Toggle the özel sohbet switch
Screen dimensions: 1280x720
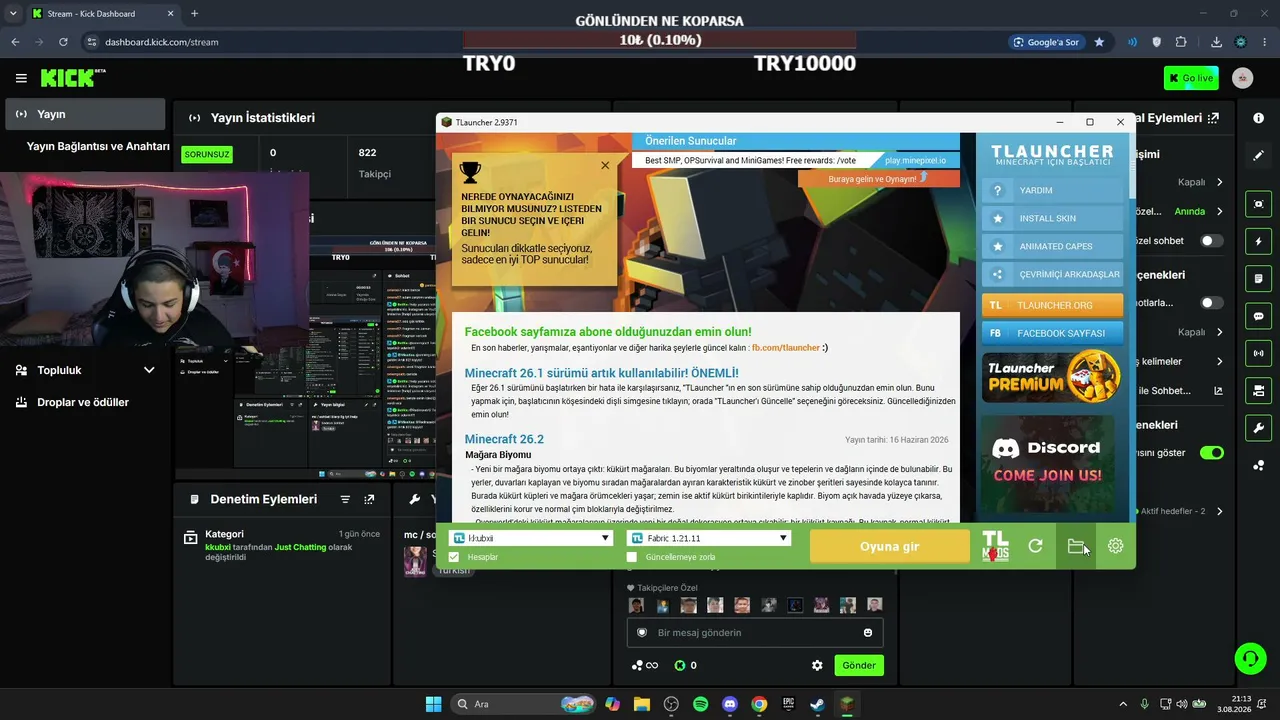pos(1212,241)
